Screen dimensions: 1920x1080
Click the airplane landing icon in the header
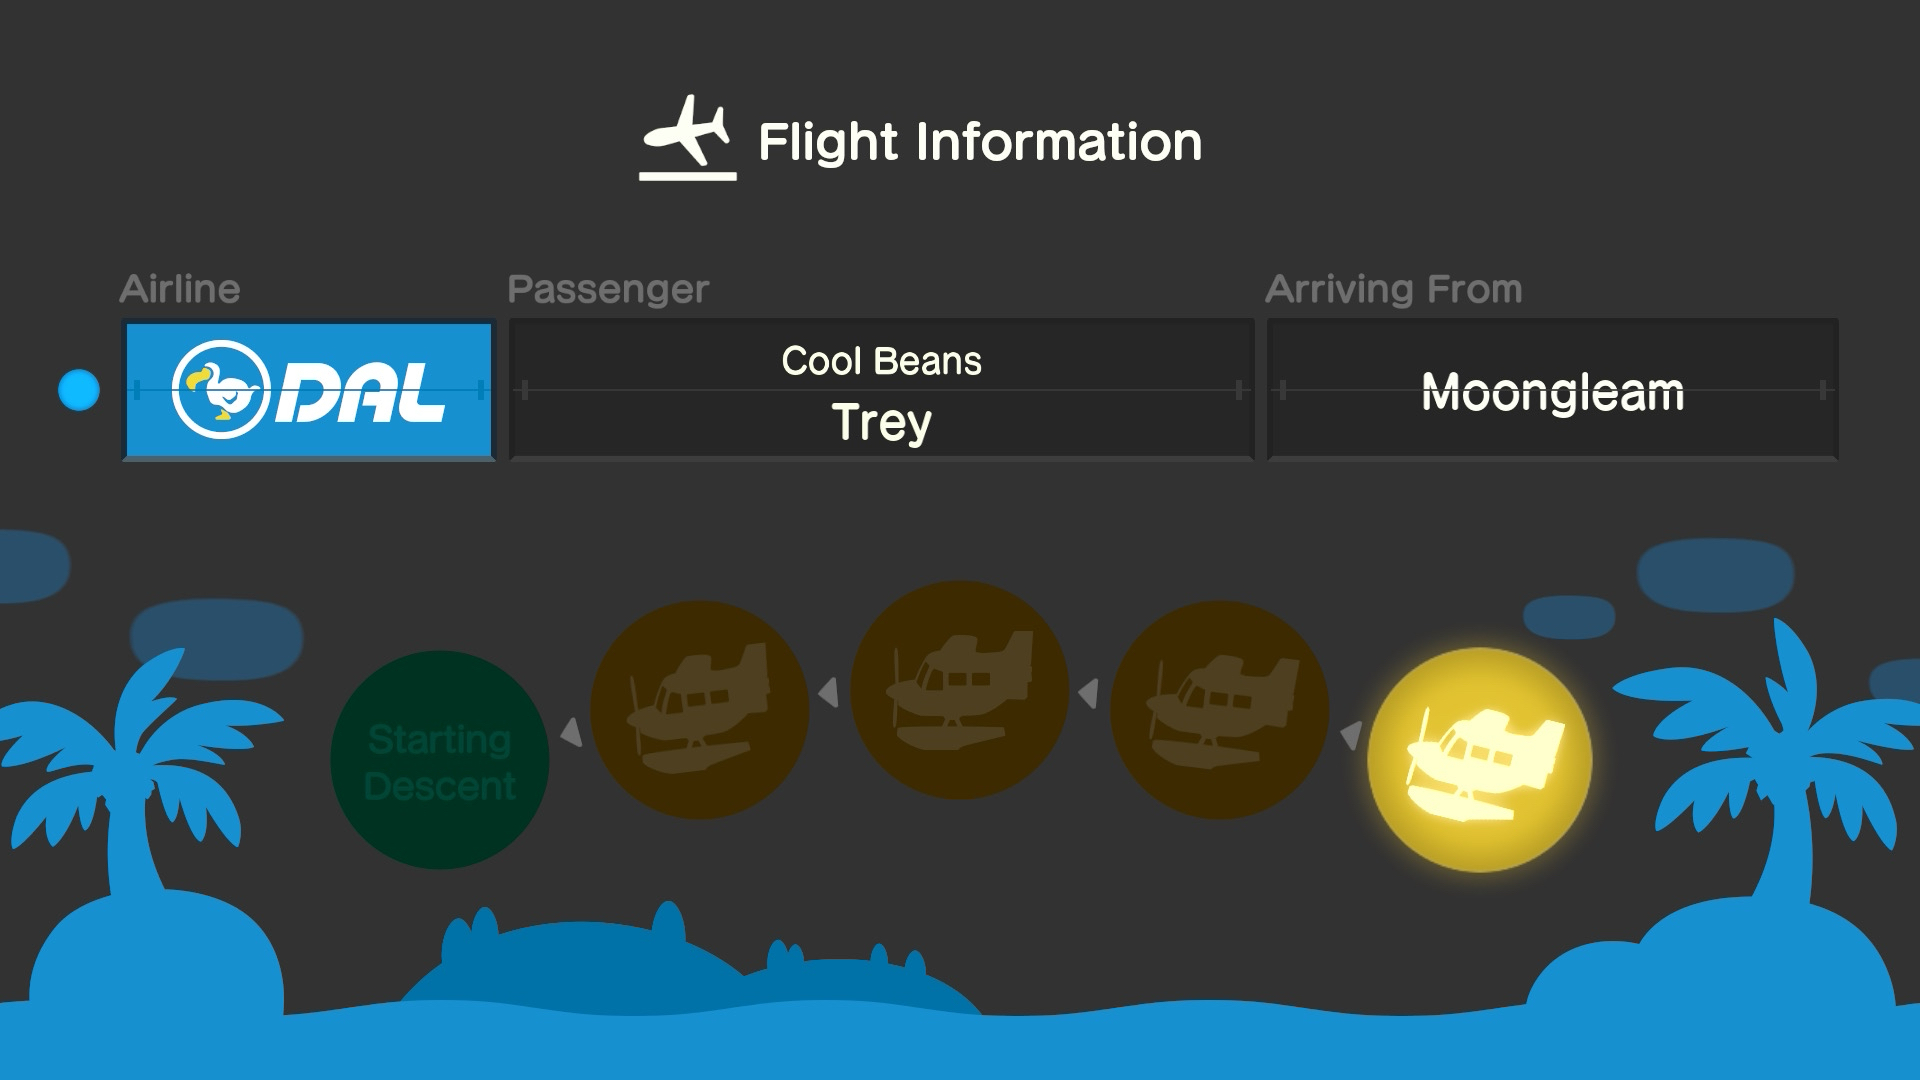click(x=688, y=138)
